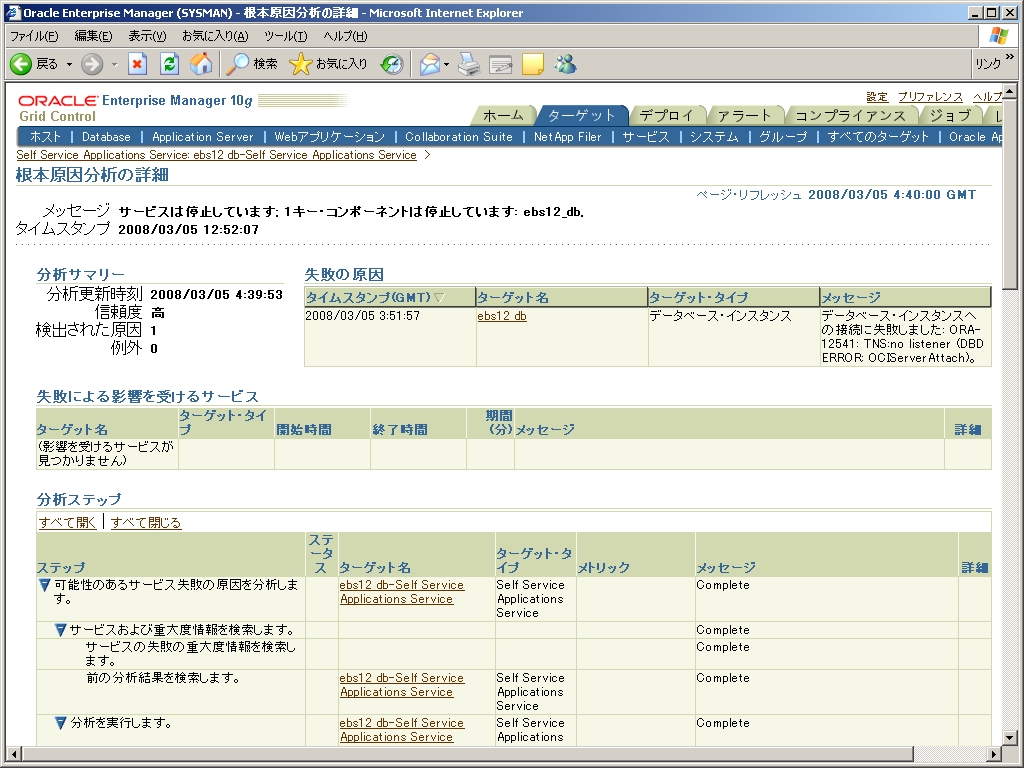1024x768 pixels.
Task: Open the ツール(T) menu
Action: (x=285, y=37)
